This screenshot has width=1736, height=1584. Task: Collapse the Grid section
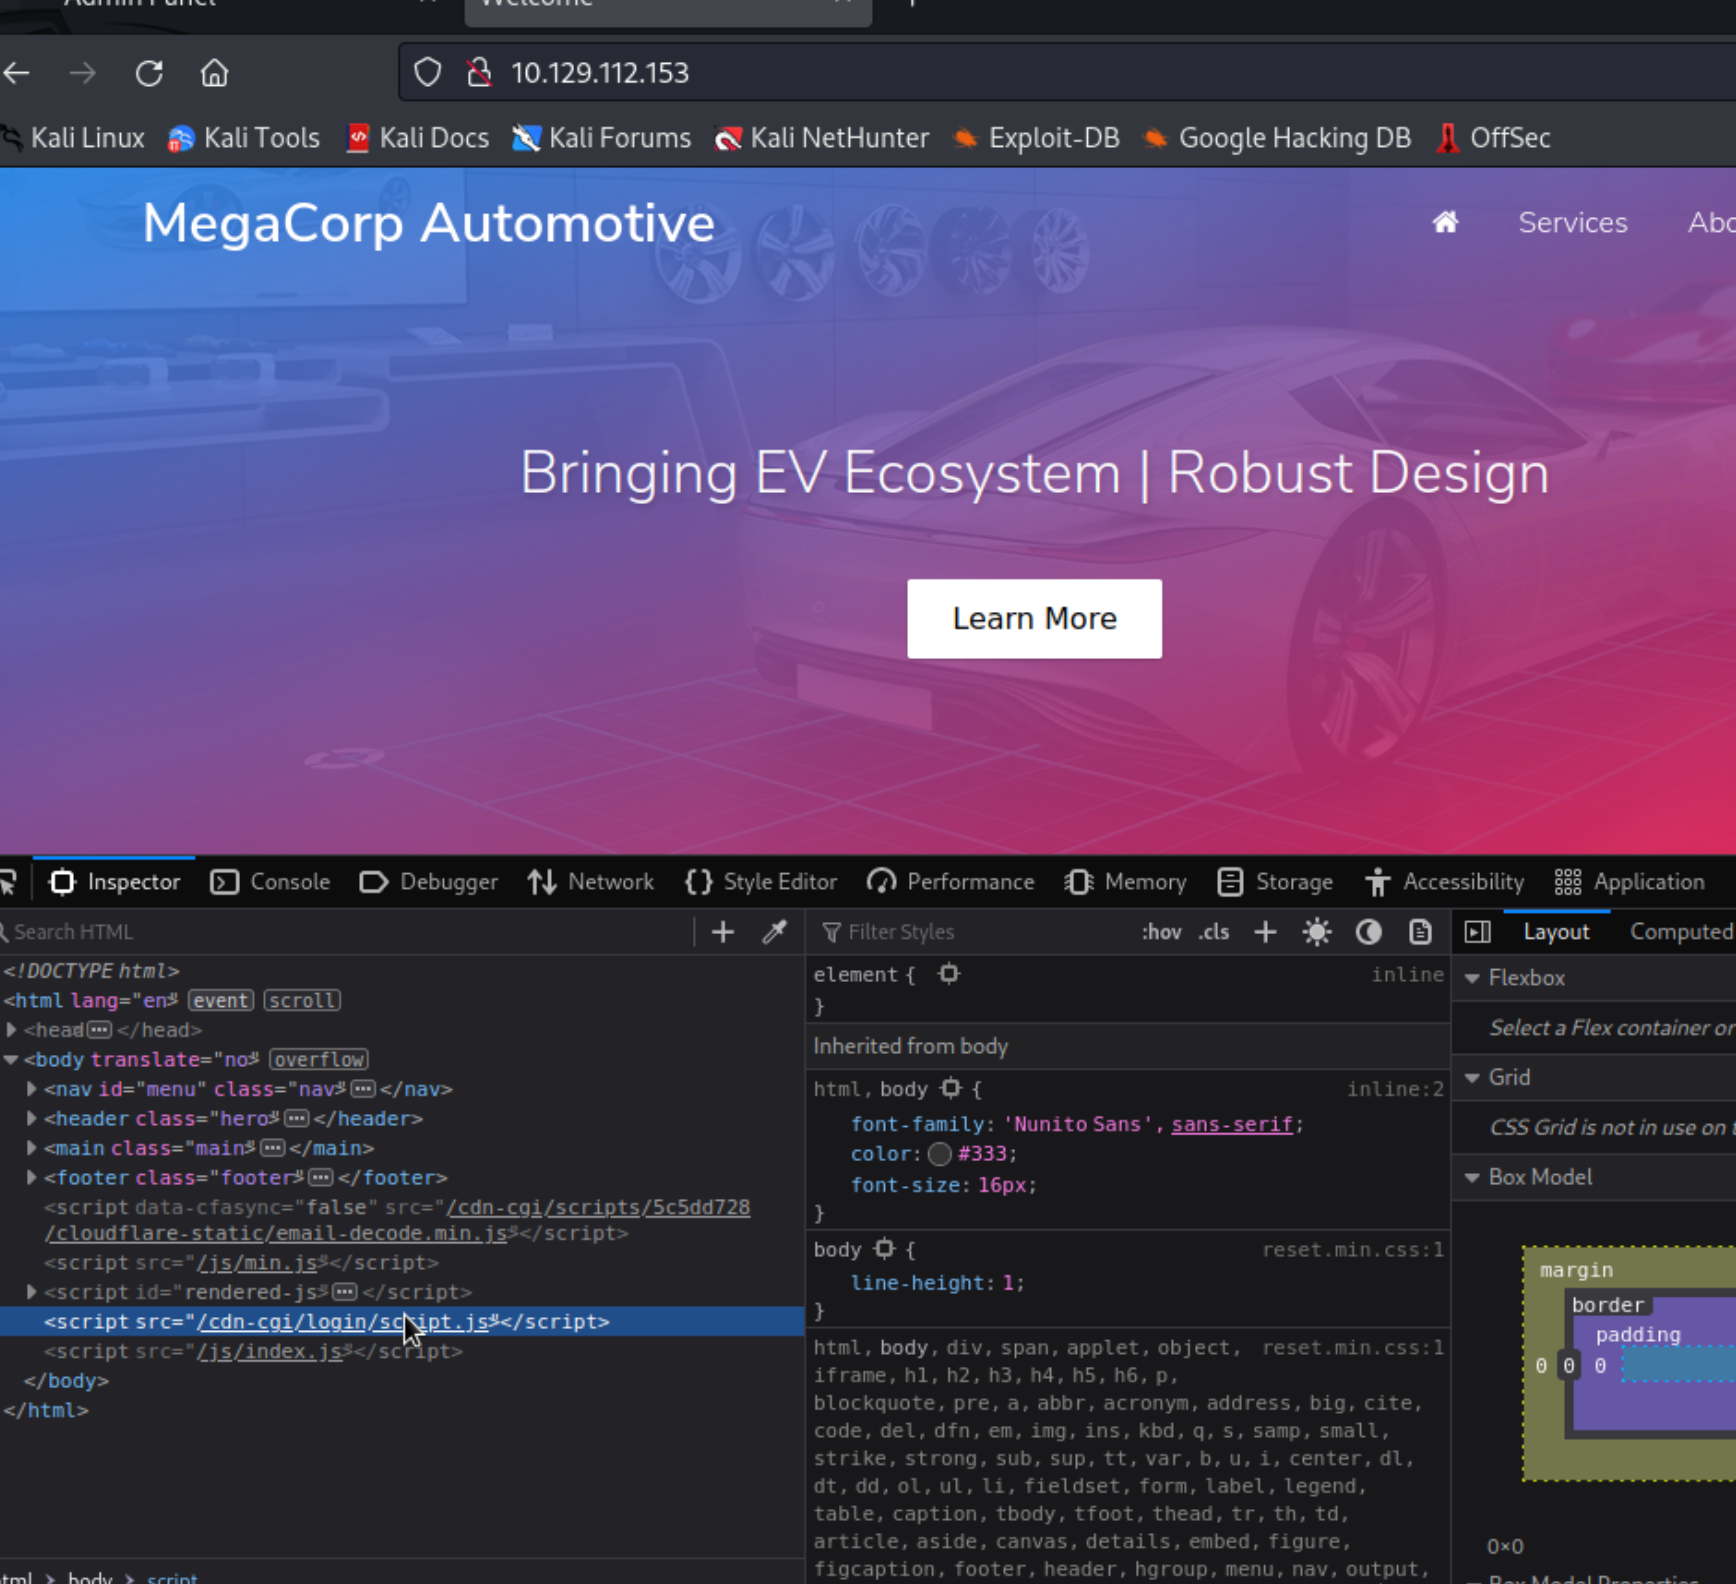1472,1077
